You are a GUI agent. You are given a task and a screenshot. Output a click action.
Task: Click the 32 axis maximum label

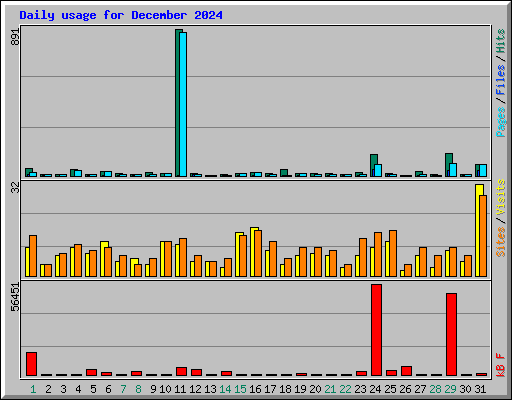[x=15, y=188]
